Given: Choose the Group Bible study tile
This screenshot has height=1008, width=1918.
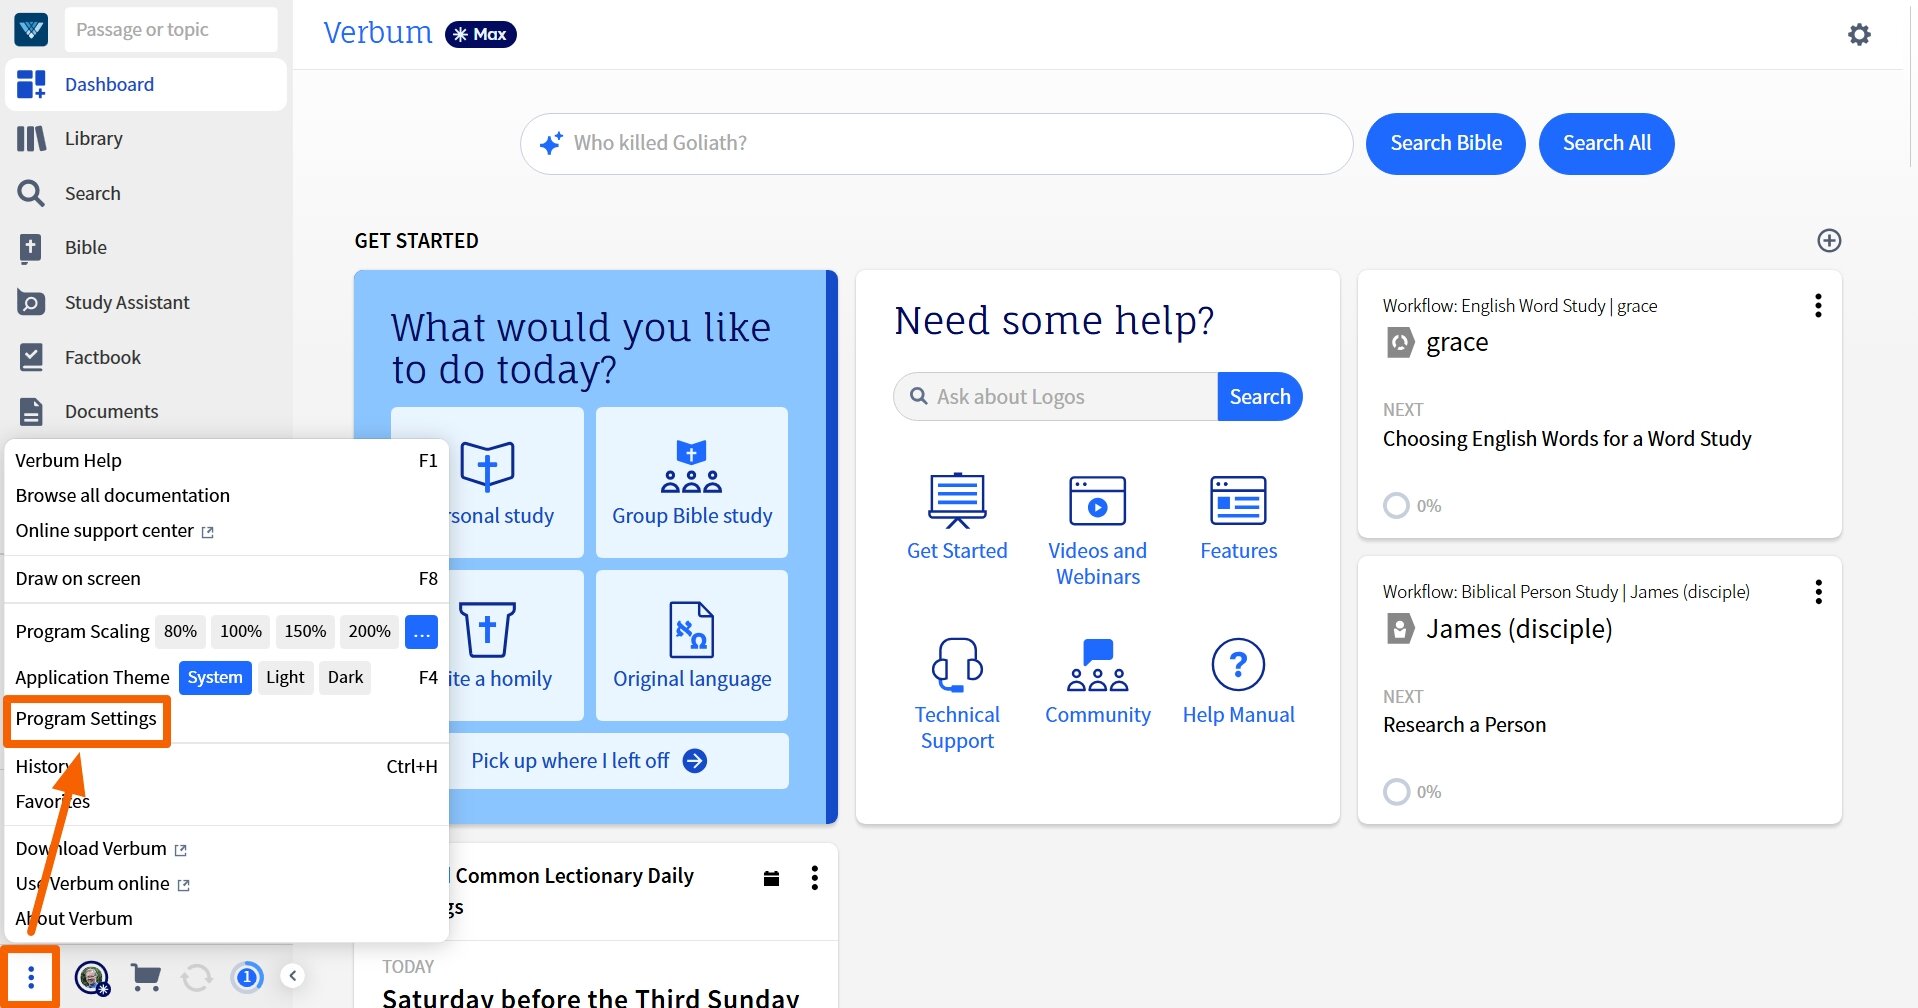Looking at the screenshot, I should tap(692, 482).
